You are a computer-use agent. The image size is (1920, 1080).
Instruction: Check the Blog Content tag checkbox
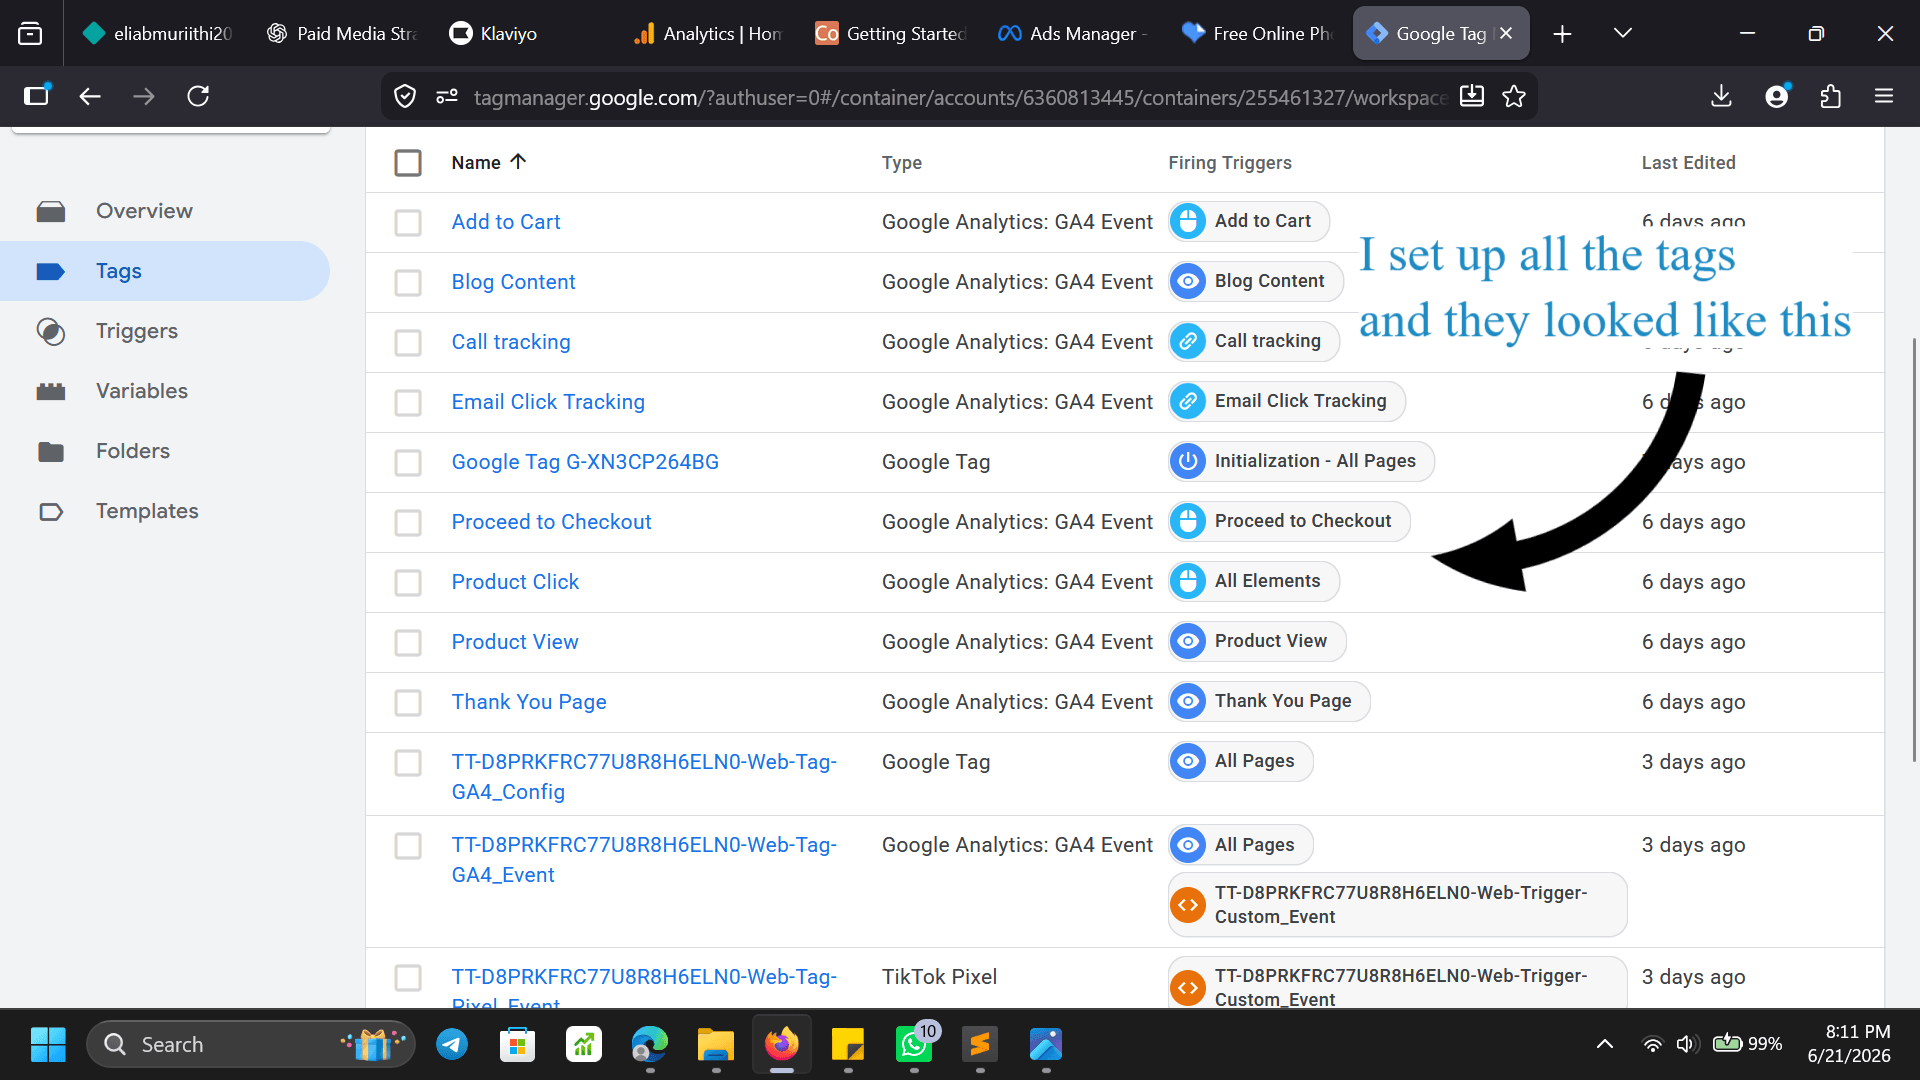tap(408, 282)
